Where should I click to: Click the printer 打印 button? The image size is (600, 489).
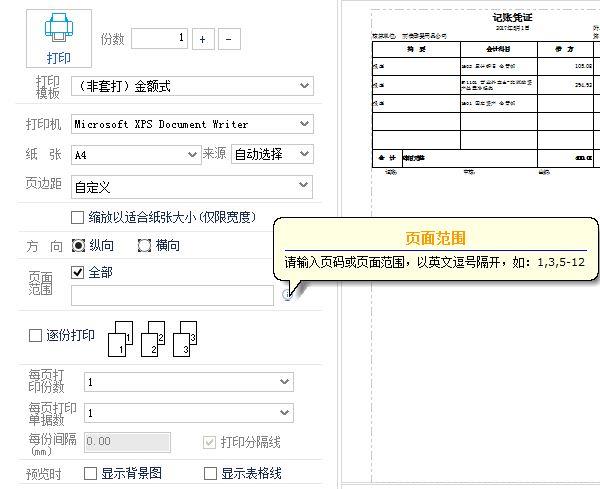(x=59, y=39)
